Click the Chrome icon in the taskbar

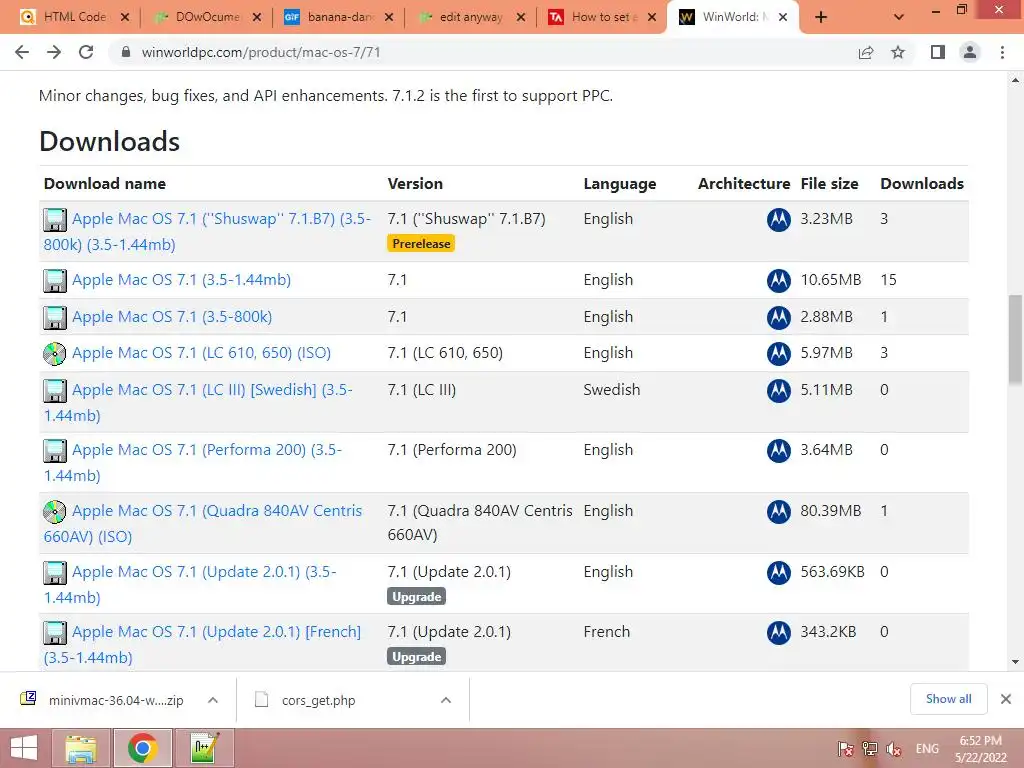(x=142, y=748)
